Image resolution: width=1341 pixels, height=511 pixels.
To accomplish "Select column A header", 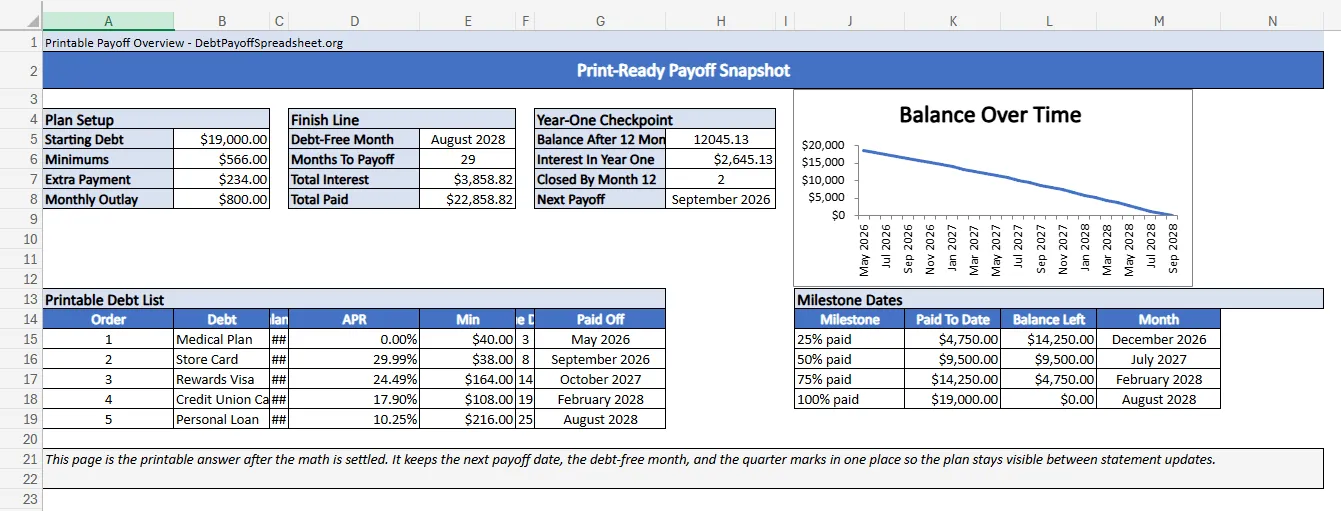I will pyautogui.click(x=108, y=21).
